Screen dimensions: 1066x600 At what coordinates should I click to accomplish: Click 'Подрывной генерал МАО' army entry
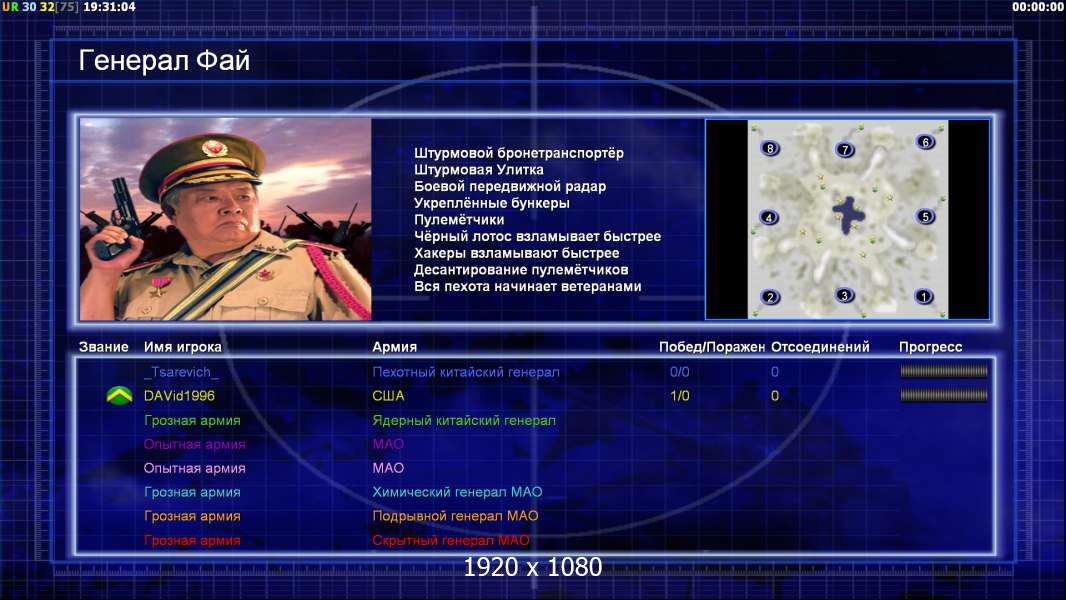455,516
